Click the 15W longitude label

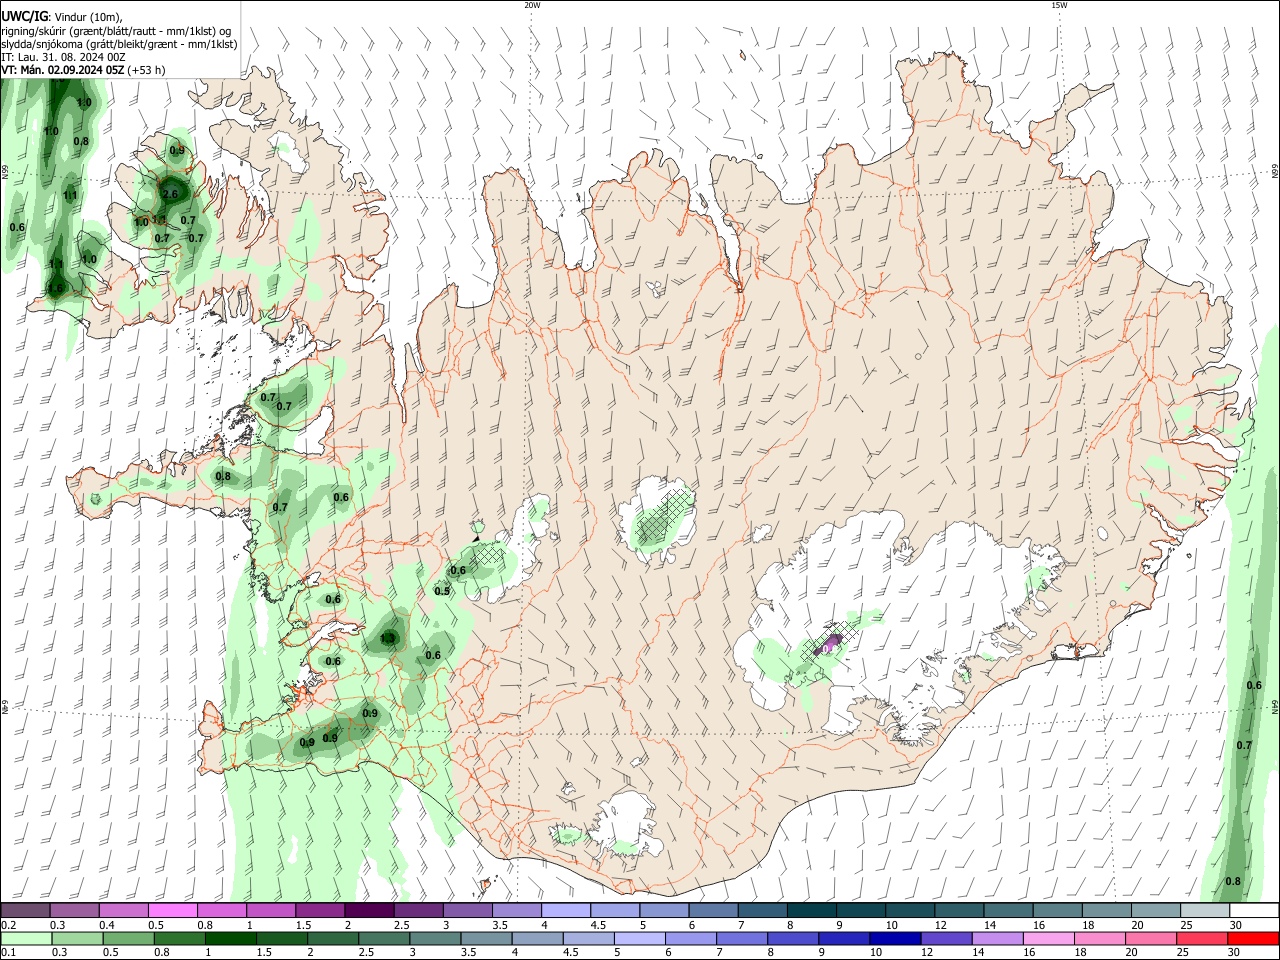(1059, 5)
